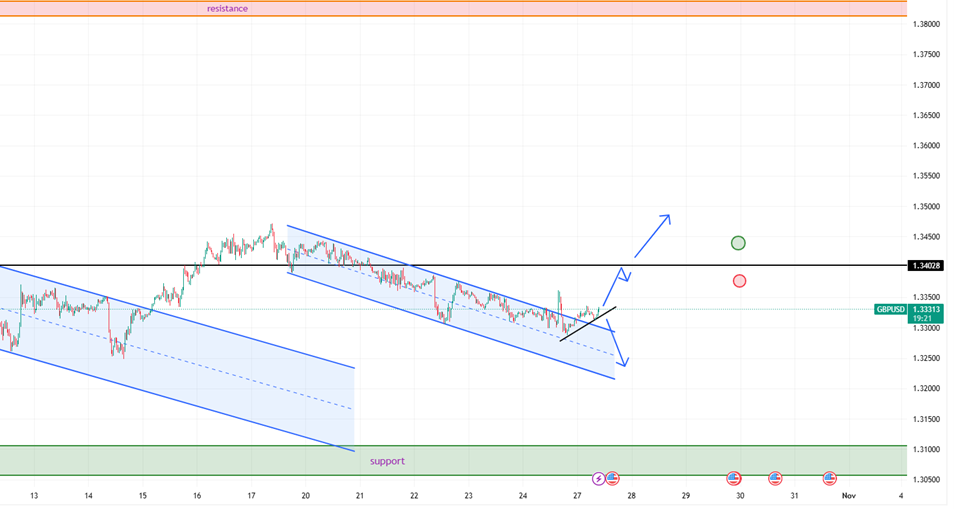Open US flag economic event above date 30
Image resolution: width=969 pixels, height=509 pixels.
[x=734, y=479]
